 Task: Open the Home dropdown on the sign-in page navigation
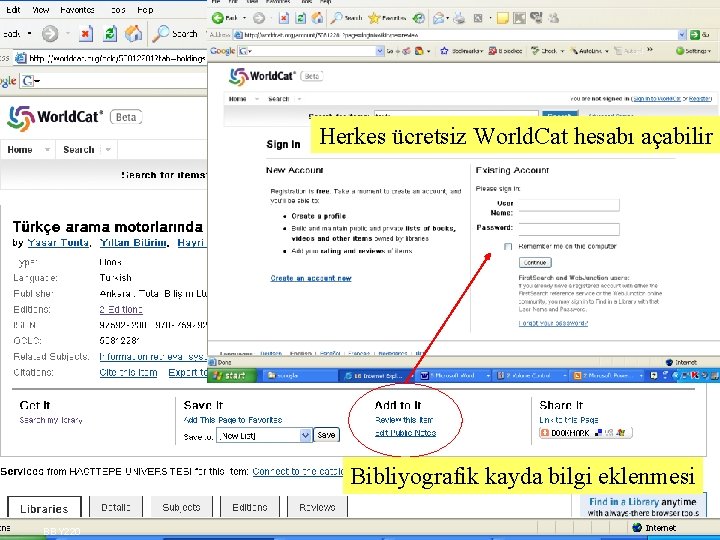257,99
